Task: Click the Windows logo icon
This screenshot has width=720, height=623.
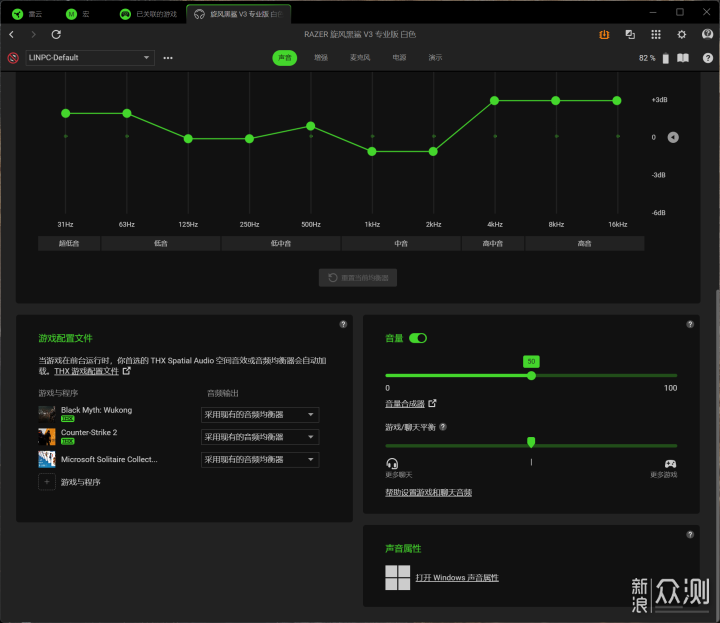Action: (x=398, y=578)
